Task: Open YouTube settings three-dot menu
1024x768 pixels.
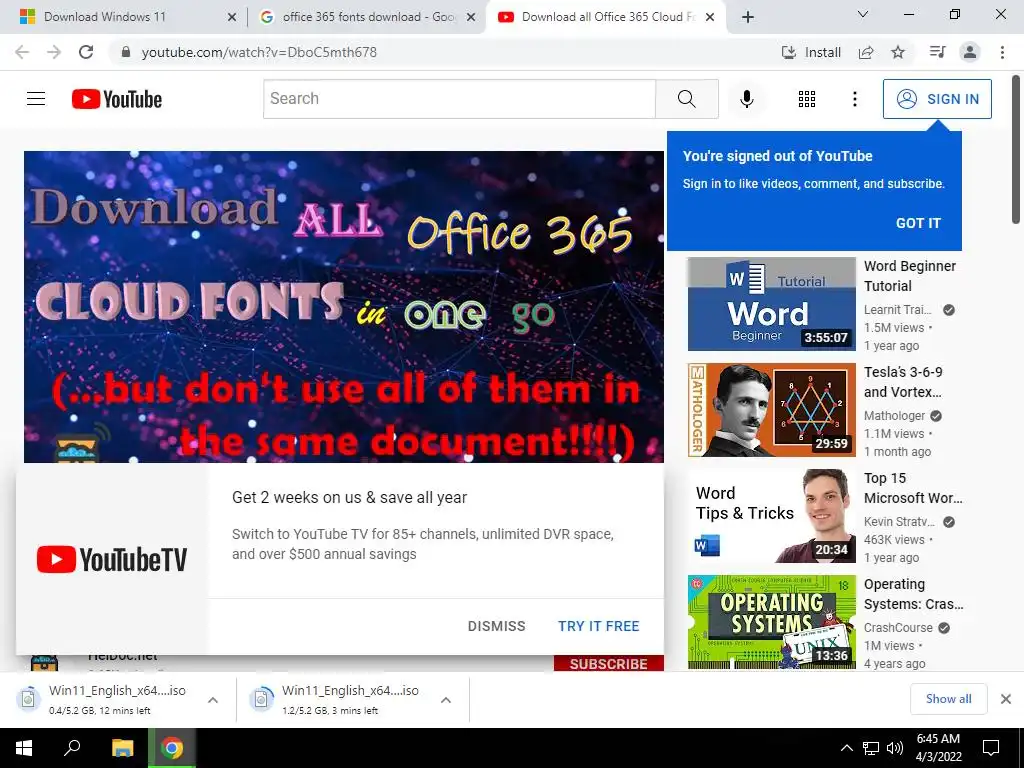Action: [x=854, y=99]
